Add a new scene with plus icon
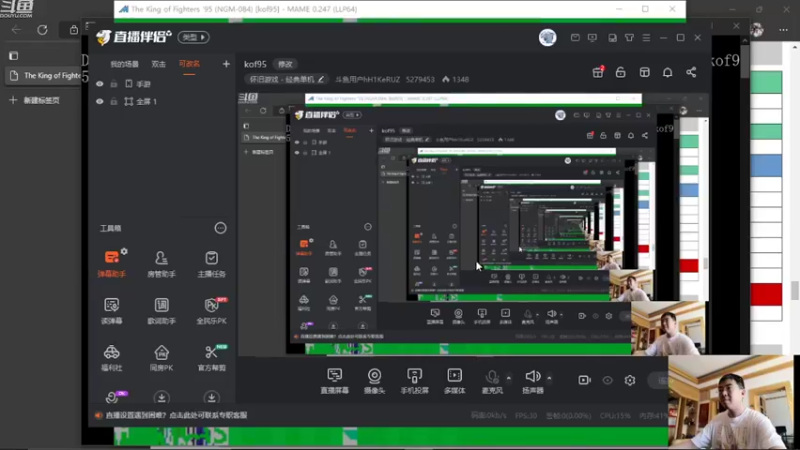Screen dimensions: 800x450 [226, 64]
